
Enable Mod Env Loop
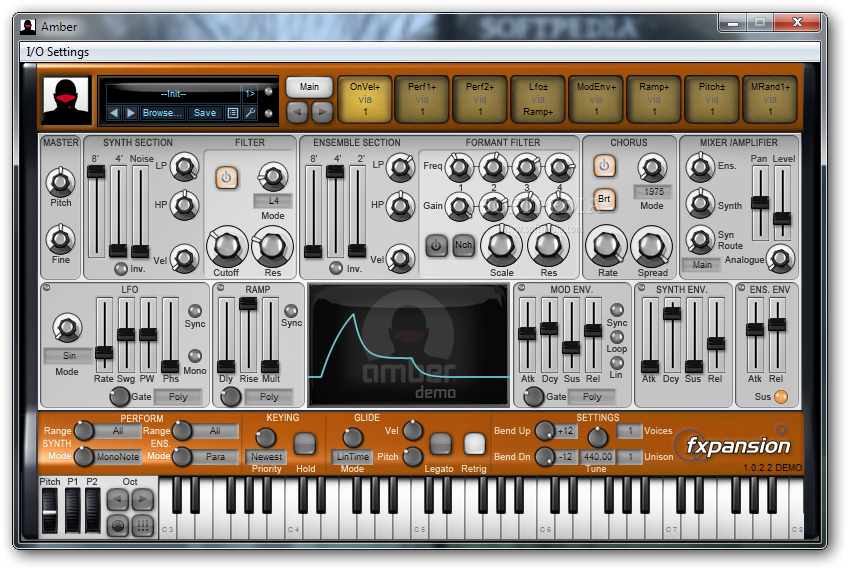617,336
